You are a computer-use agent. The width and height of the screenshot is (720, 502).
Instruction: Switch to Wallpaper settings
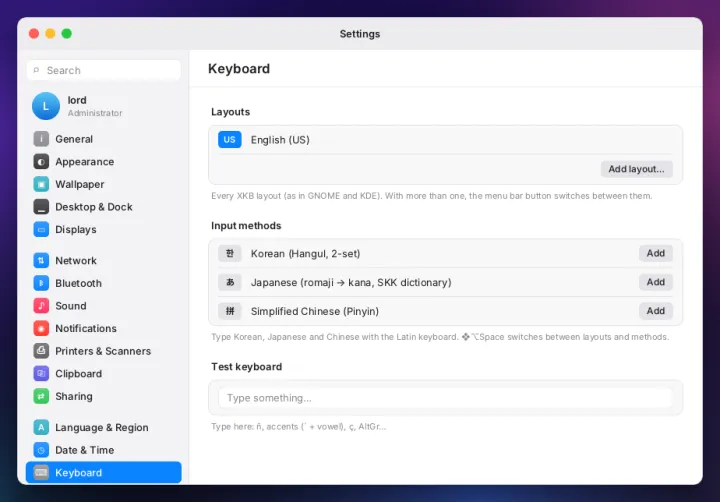click(104, 184)
